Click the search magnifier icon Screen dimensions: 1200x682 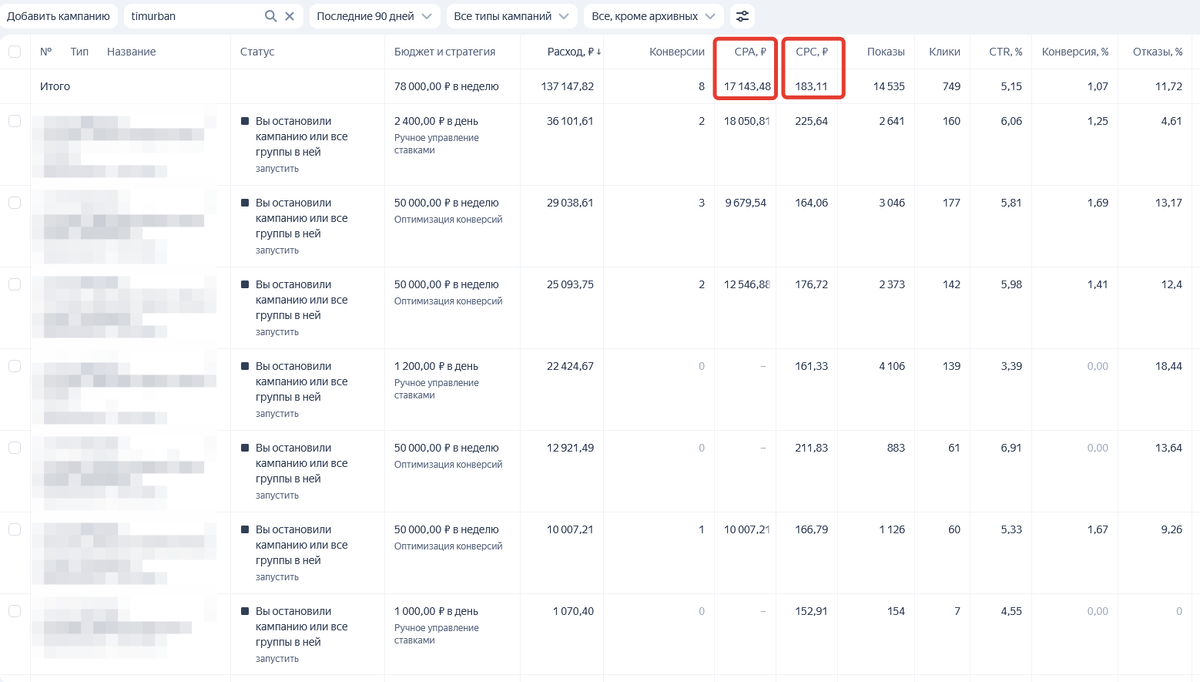pos(271,16)
